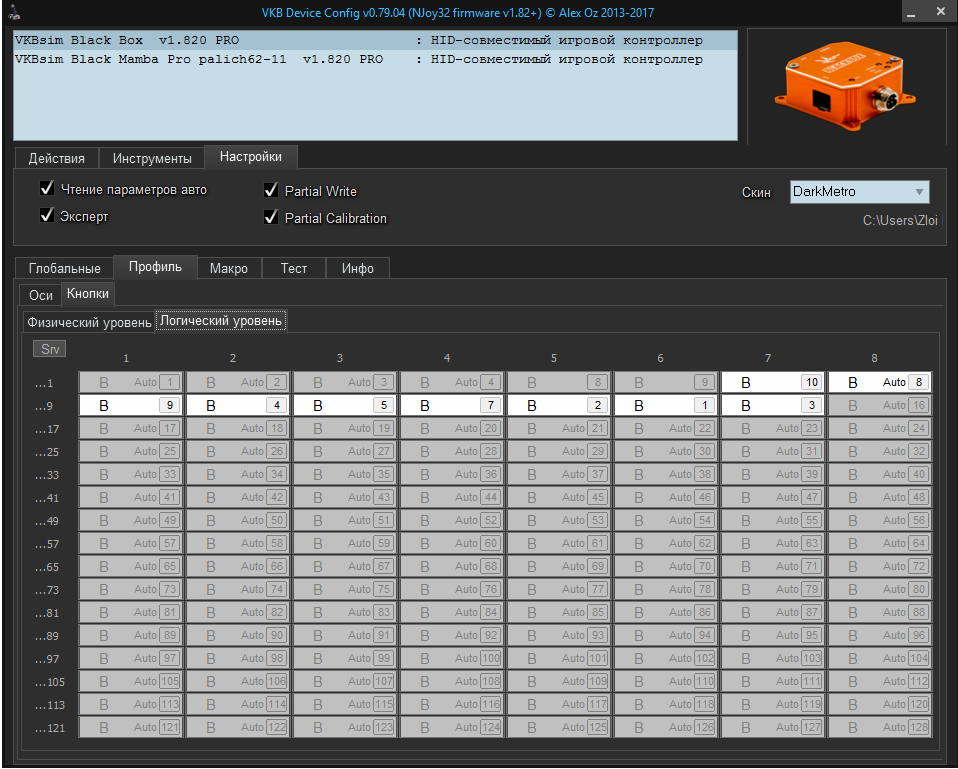This screenshot has width=958, height=769.
Task: Go to the Глобальные tab
Action: tap(65, 268)
